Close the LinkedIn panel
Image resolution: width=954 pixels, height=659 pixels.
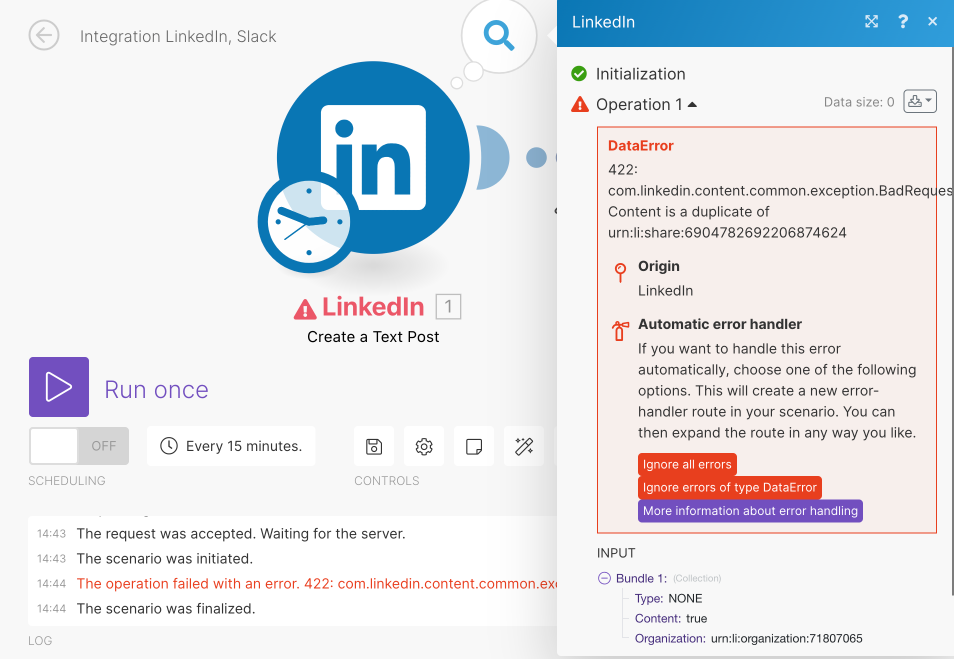(x=932, y=22)
